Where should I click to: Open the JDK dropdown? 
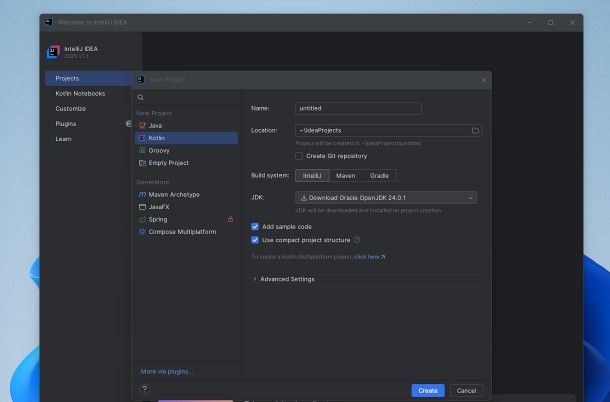[385, 198]
